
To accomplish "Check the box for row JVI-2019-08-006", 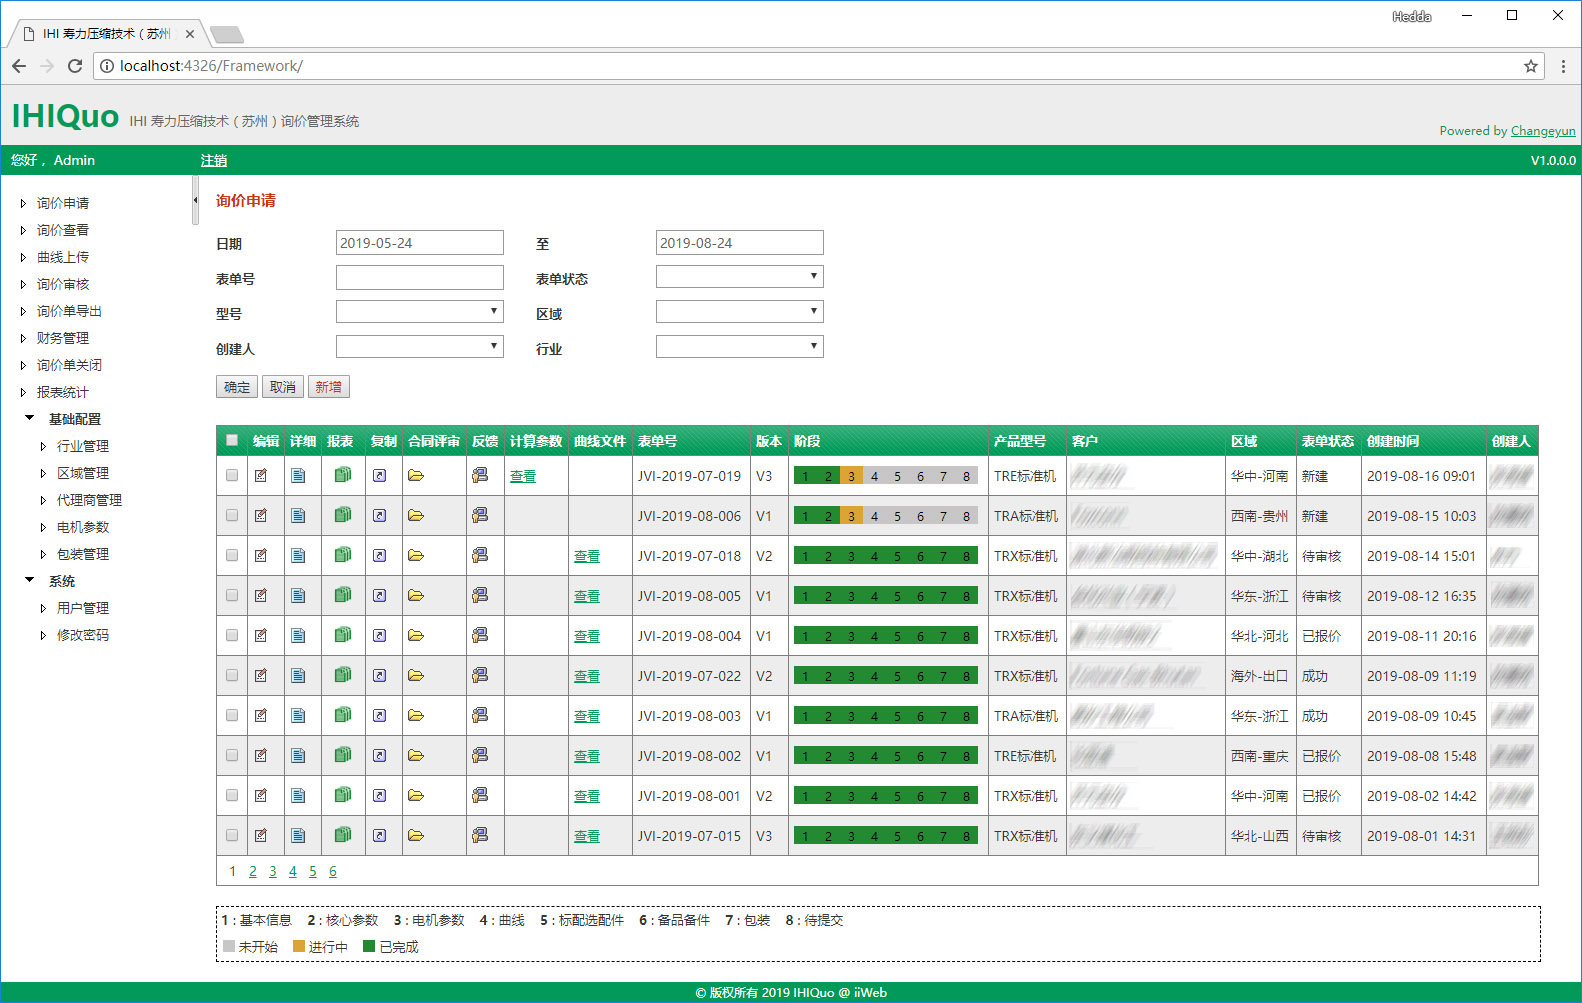I will pos(232,516).
